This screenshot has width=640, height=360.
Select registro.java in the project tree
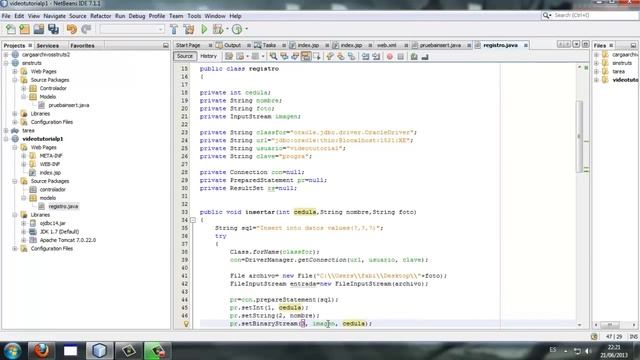[x=63, y=206]
